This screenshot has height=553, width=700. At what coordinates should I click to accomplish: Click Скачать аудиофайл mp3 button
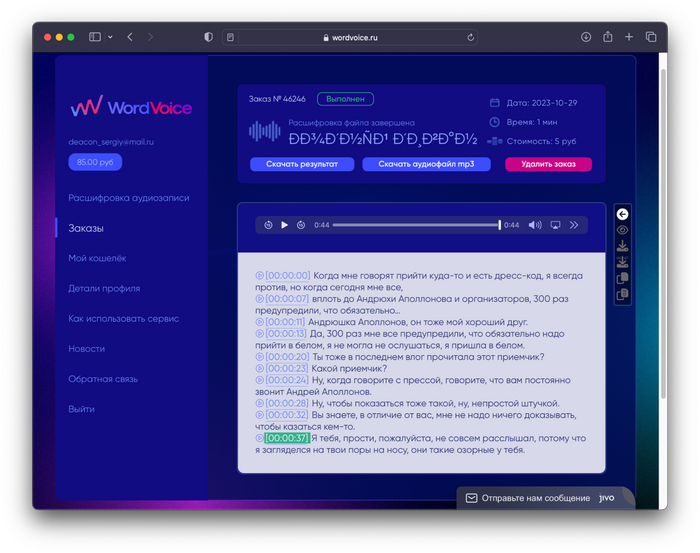coord(426,164)
